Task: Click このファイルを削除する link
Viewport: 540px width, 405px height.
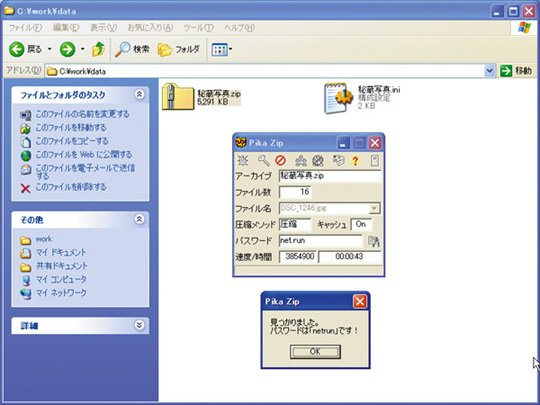Action: (x=71, y=187)
